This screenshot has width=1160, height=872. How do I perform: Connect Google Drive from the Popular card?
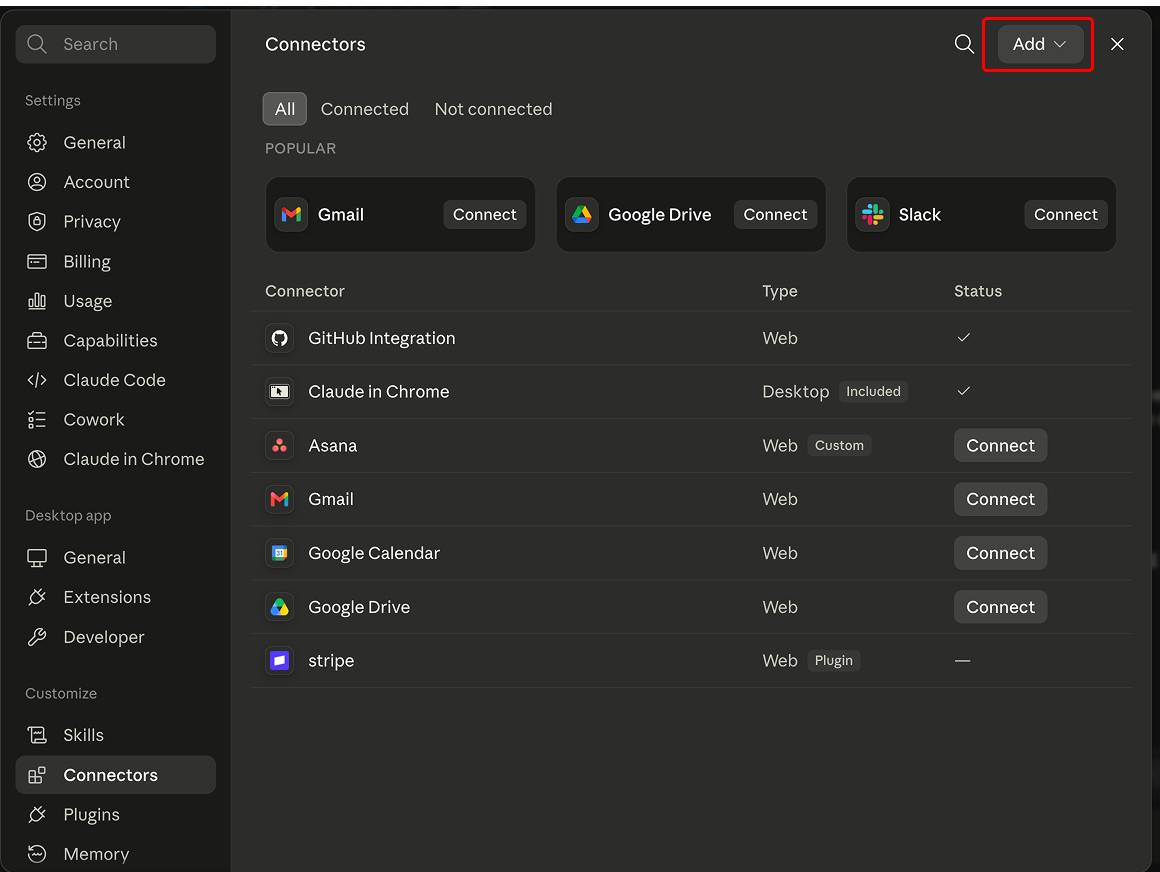pyautogui.click(x=775, y=214)
